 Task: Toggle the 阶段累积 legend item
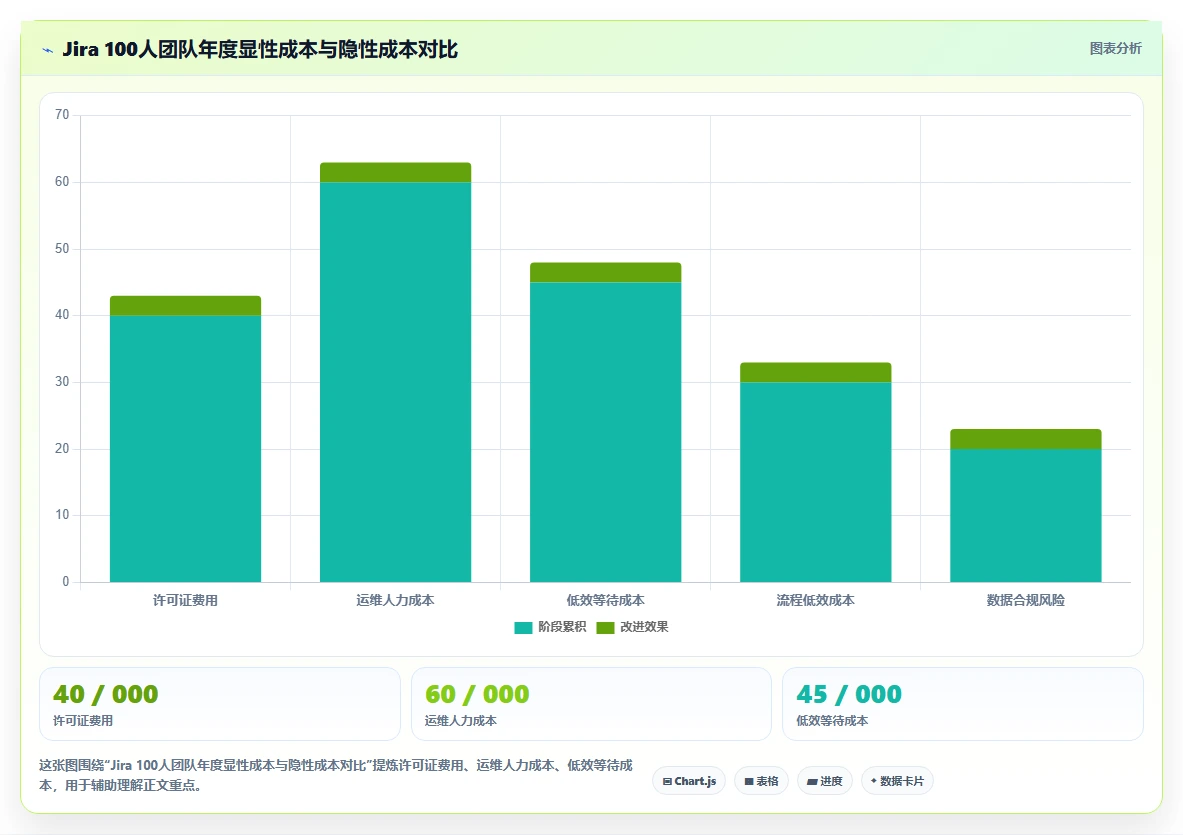point(550,627)
